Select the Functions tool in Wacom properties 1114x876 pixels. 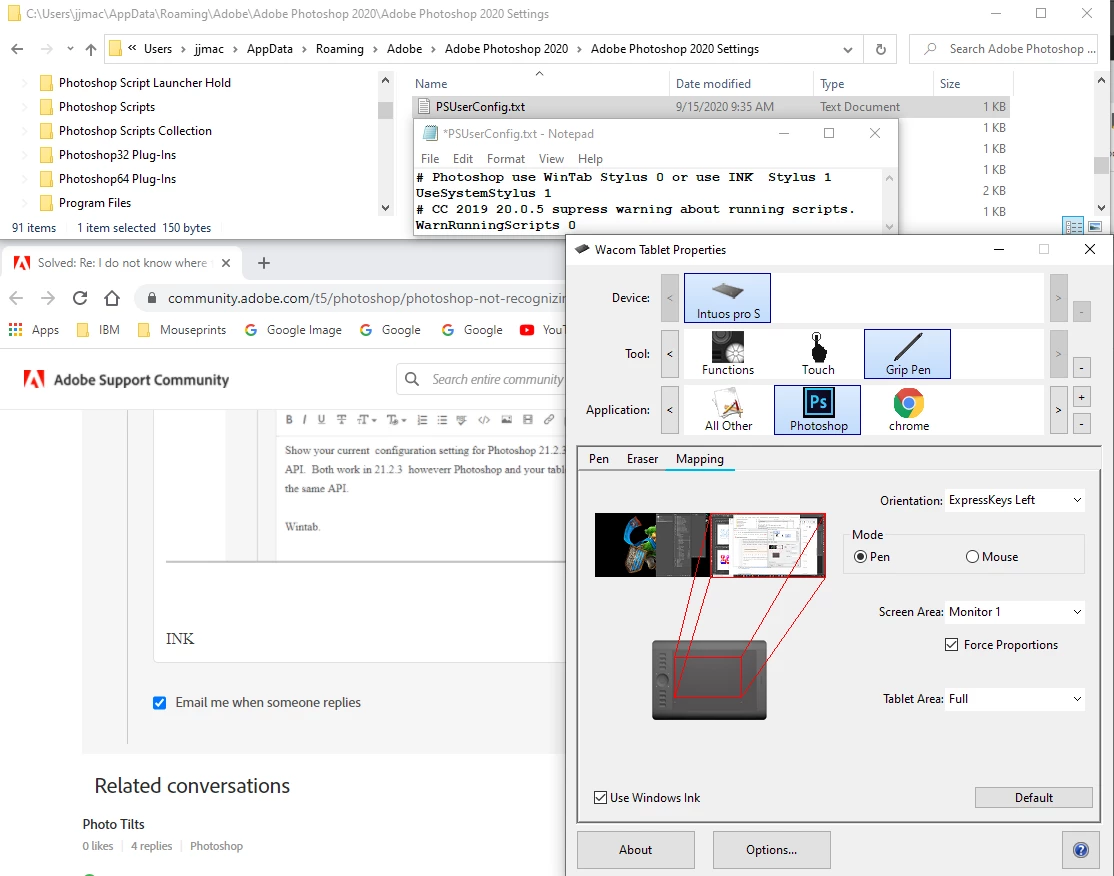pyautogui.click(x=728, y=354)
